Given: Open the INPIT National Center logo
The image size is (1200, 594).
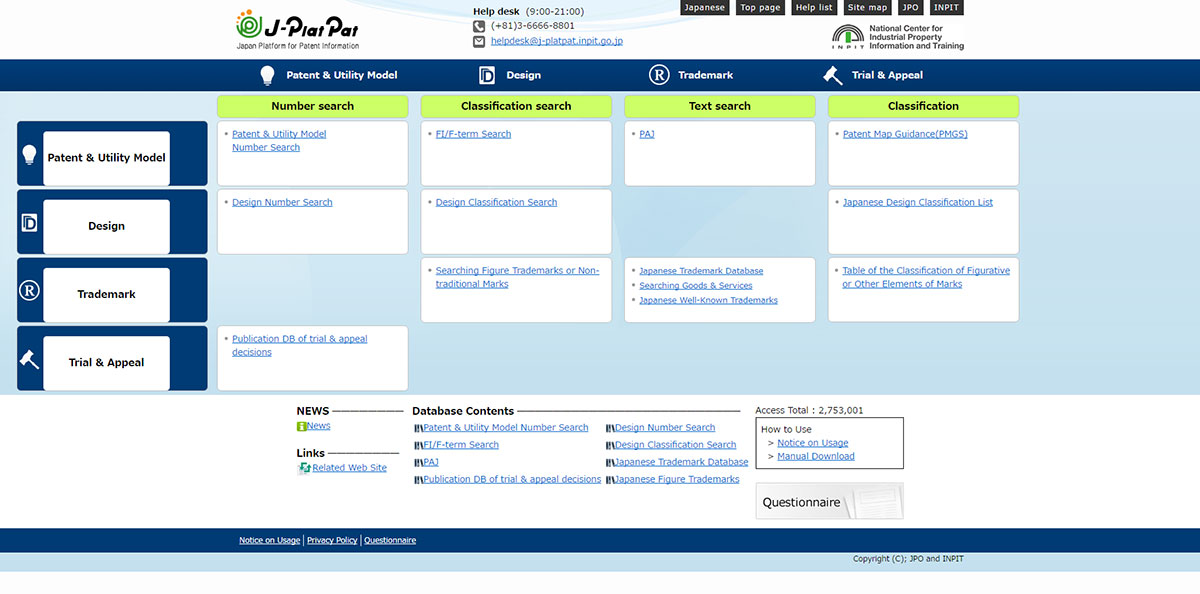Looking at the screenshot, I should point(898,38).
